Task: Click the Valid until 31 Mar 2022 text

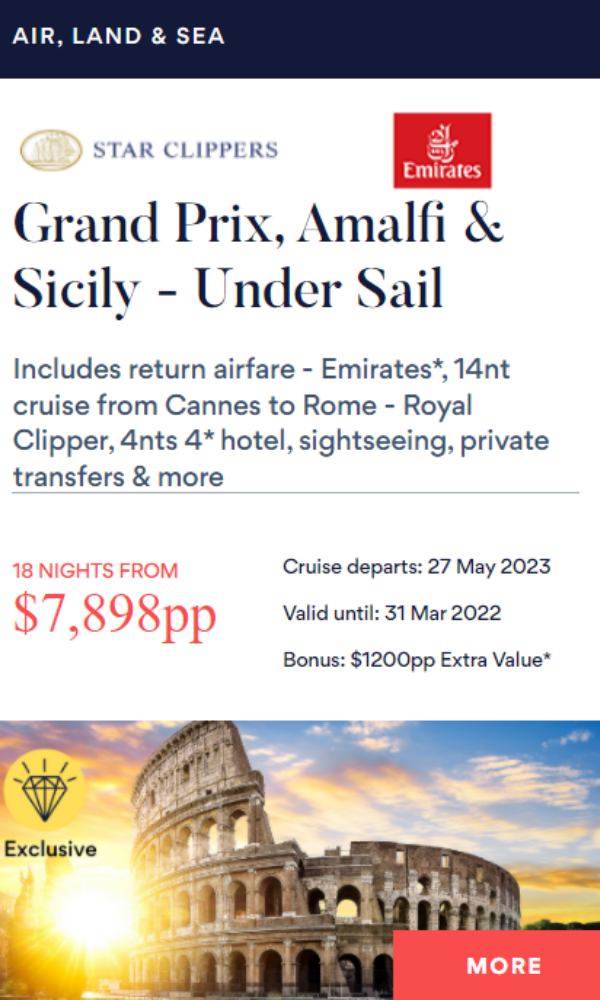Action: [391, 614]
